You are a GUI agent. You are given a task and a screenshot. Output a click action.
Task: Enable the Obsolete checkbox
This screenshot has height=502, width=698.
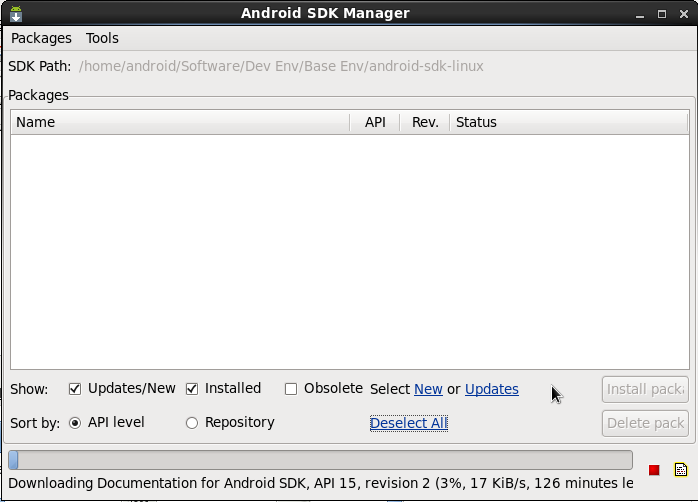pos(291,389)
